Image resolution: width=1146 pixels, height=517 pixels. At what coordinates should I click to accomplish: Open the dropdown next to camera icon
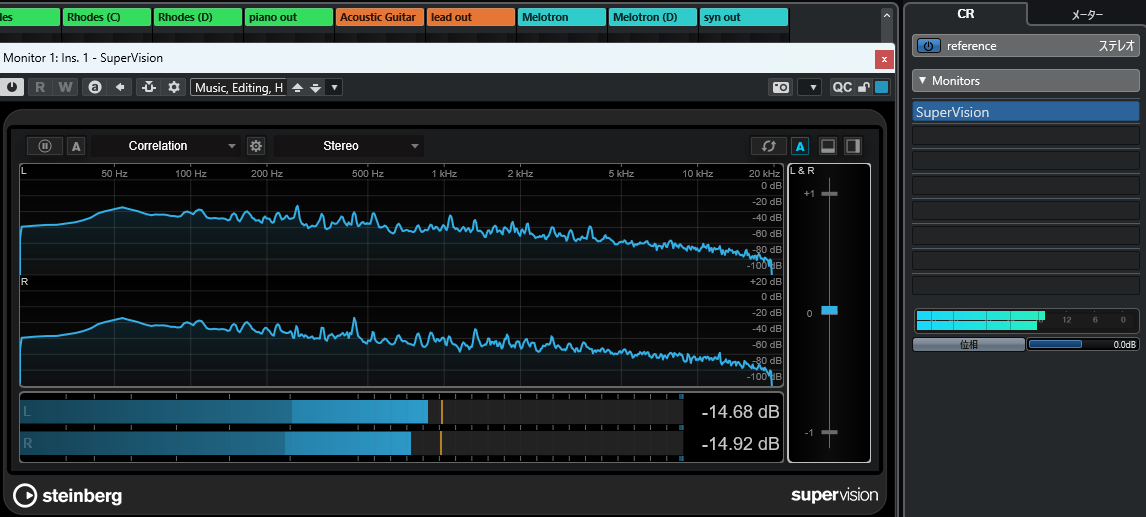click(x=810, y=88)
